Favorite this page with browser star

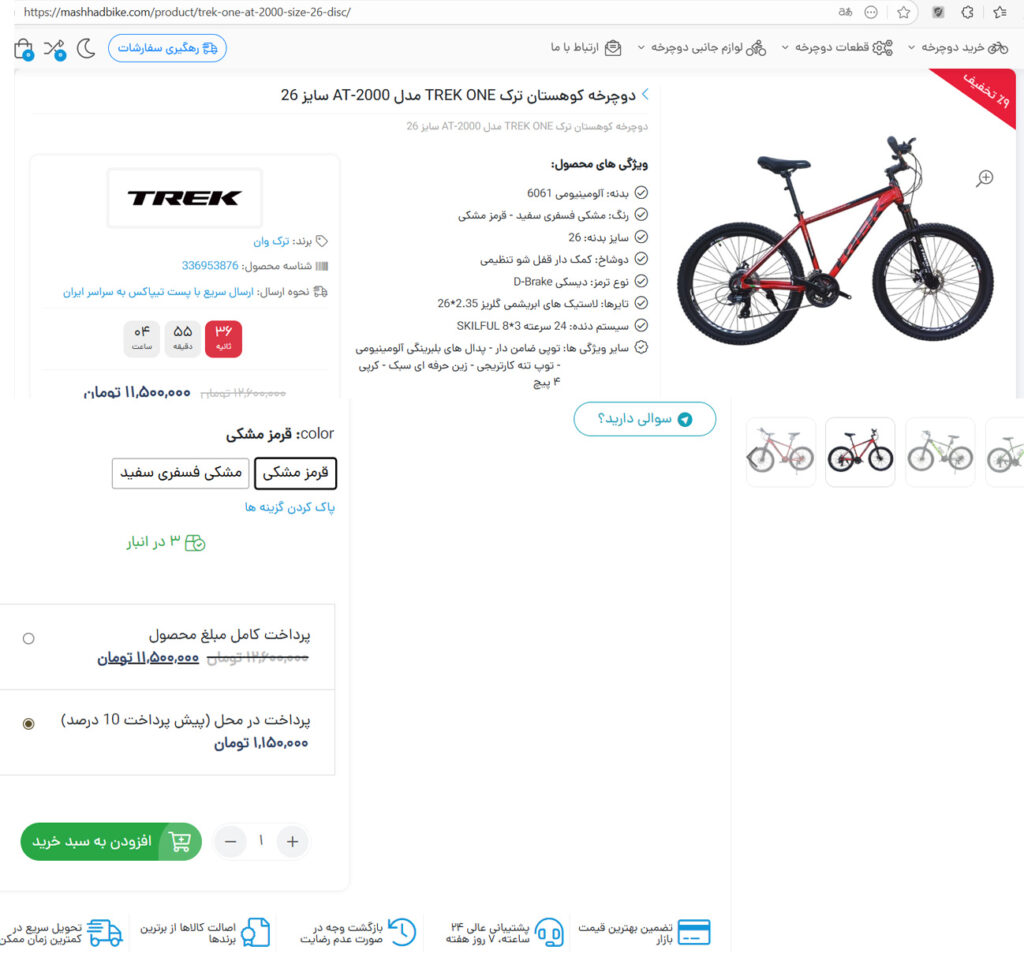pyautogui.click(x=903, y=12)
